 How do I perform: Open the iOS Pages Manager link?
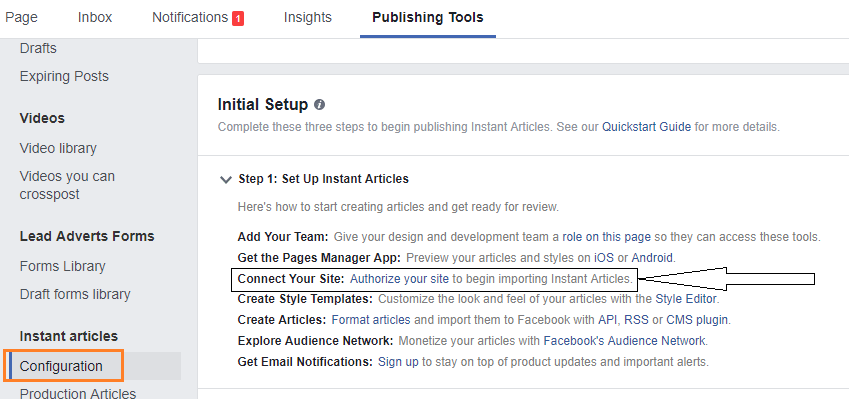click(604, 258)
